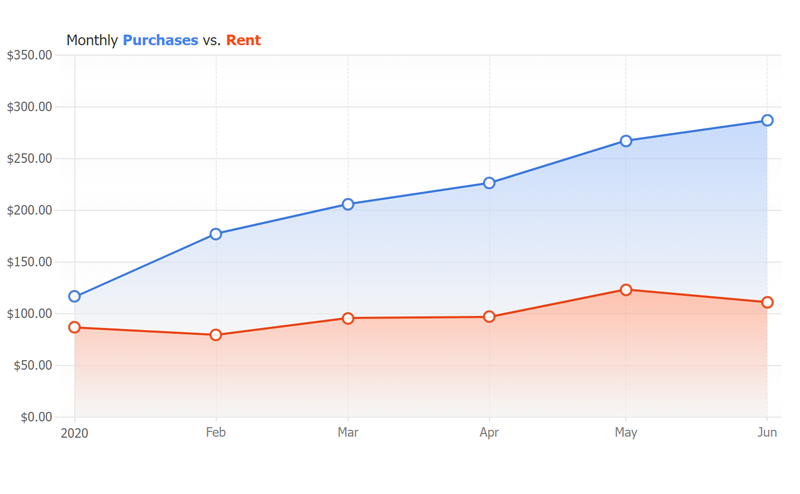The width and height of the screenshot is (800, 494).
Task: Click the first blue Purchases point at 2020
Action: click(75, 297)
